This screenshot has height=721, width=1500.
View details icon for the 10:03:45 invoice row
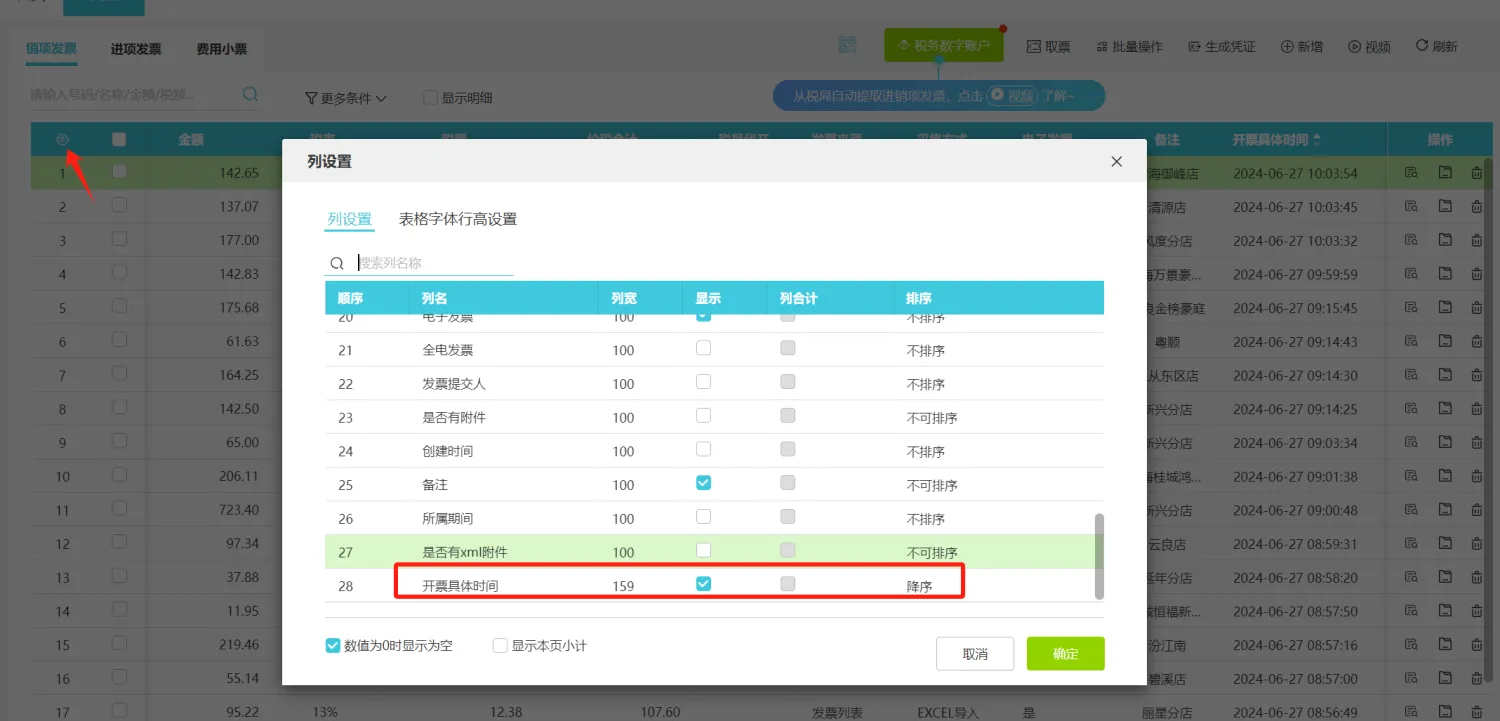pos(1411,206)
